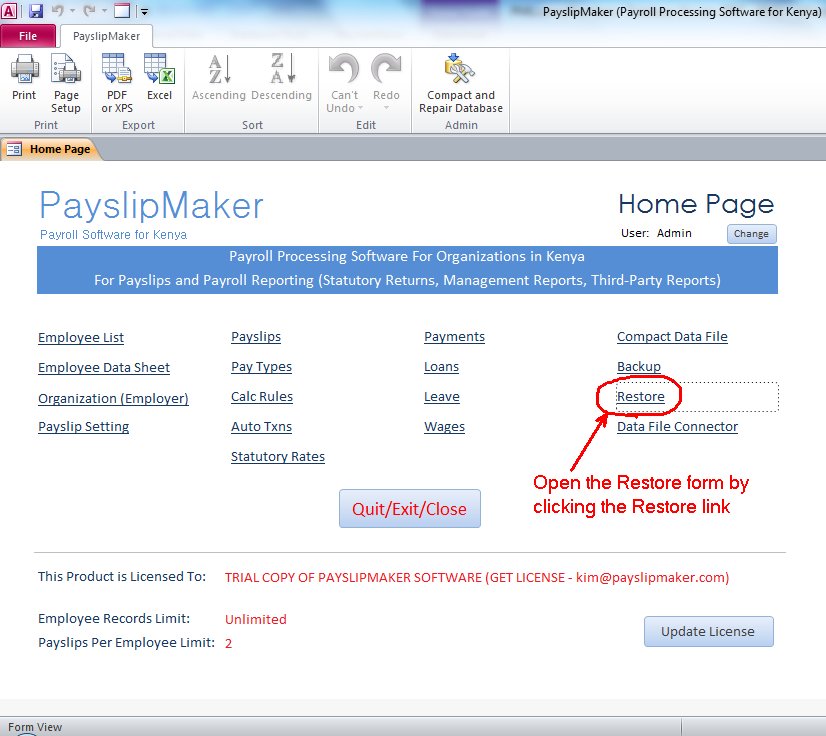
Task: Open the Payments link
Action: click(x=454, y=337)
